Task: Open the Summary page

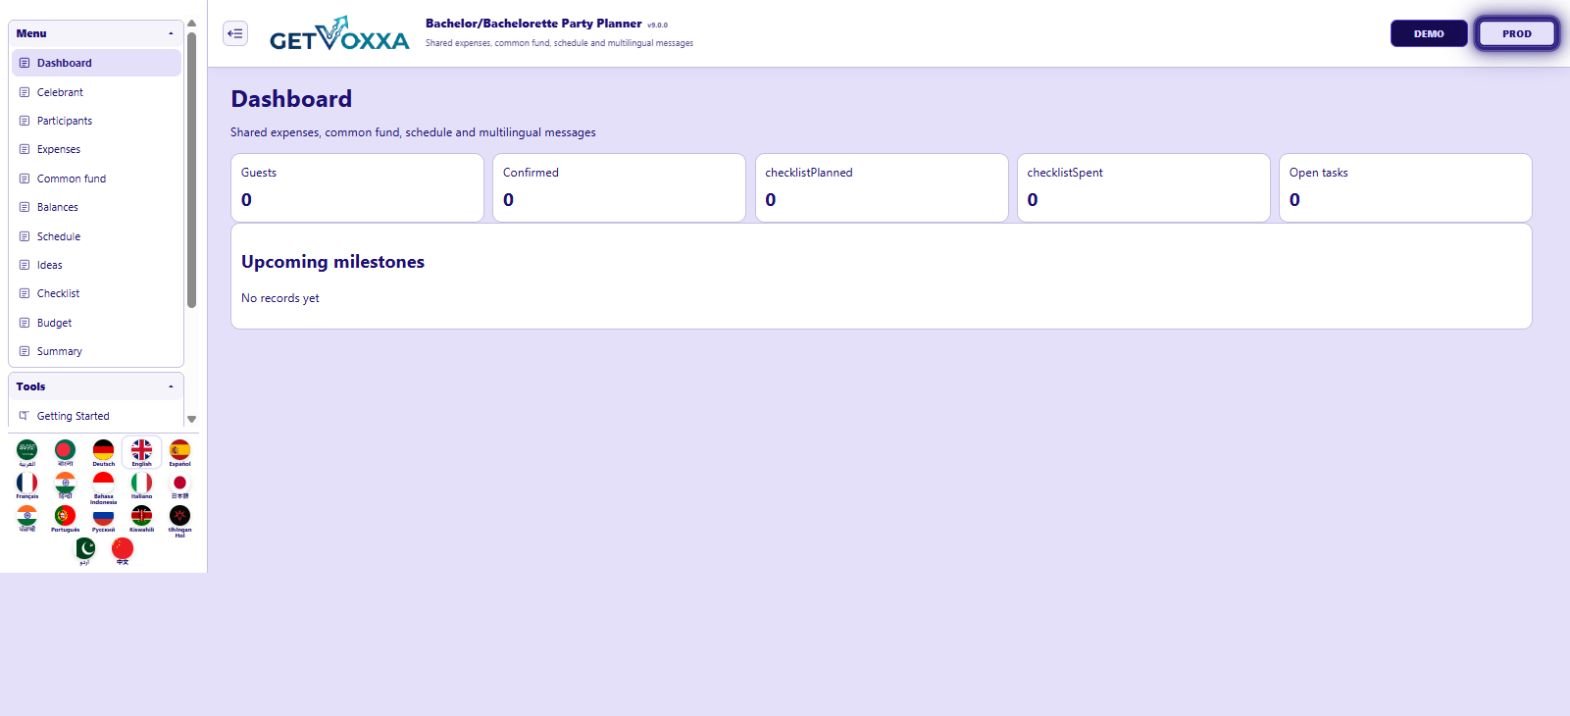Action: pos(96,352)
